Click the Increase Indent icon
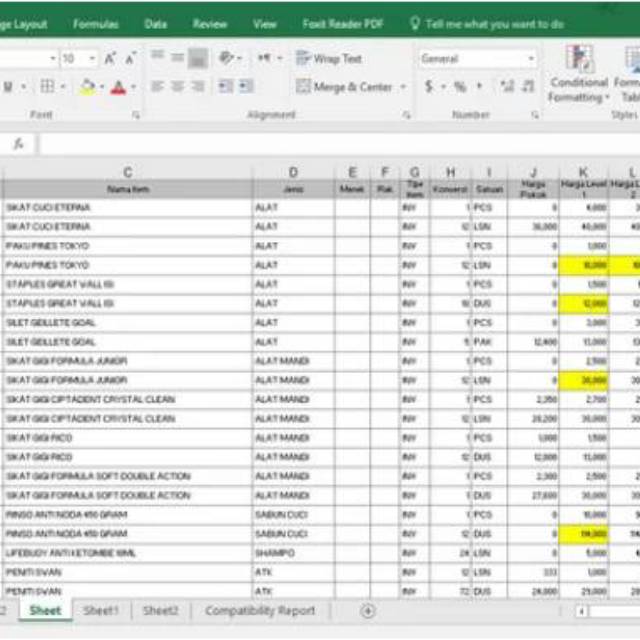640x640 pixels. click(x=247, y=87)
